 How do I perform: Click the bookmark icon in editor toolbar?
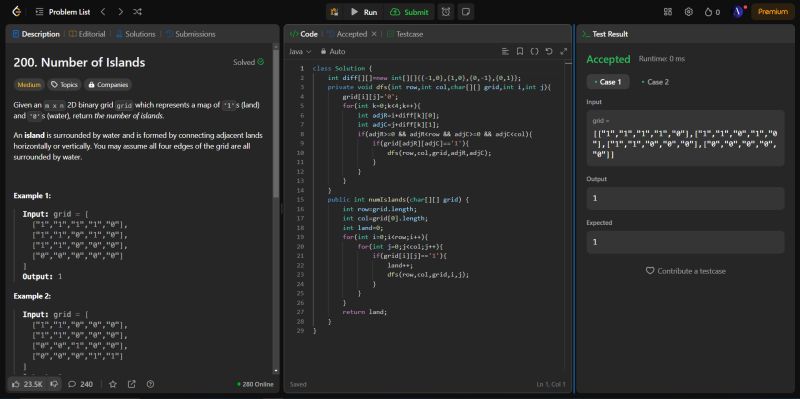click(x=520, y=52)
